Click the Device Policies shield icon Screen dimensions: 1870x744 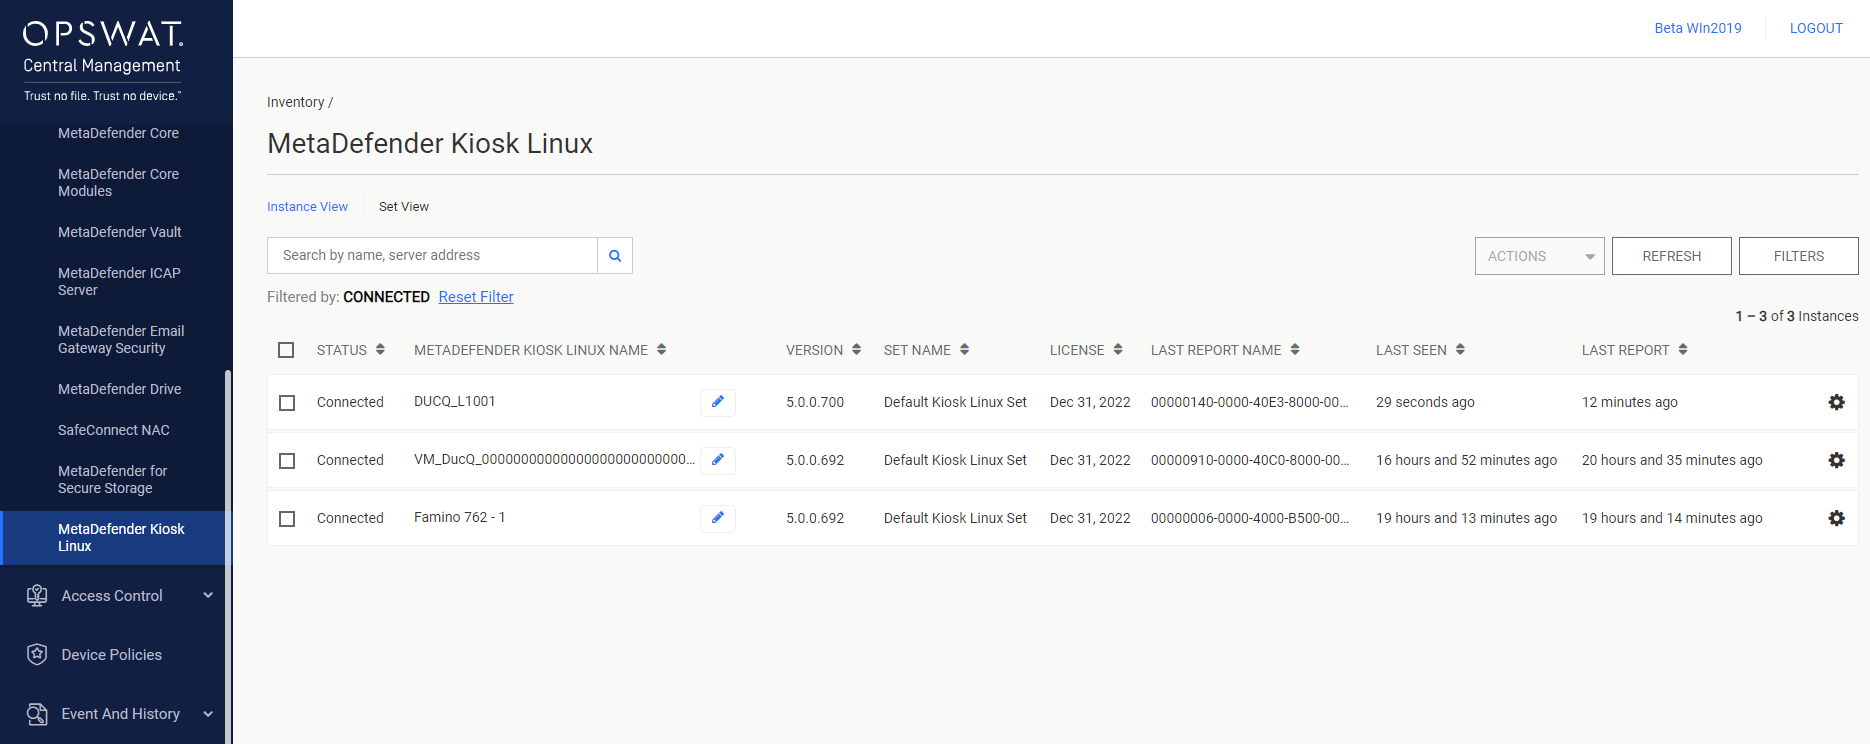(37, 655)
